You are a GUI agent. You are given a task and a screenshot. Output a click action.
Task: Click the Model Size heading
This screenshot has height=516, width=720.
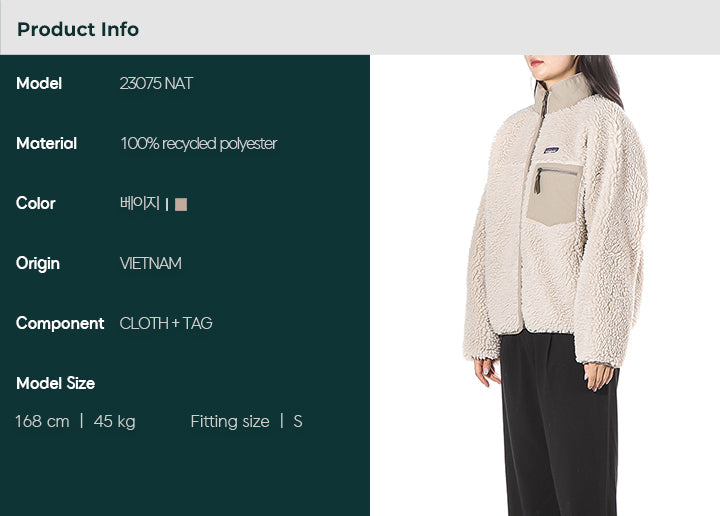pos(56,383)
